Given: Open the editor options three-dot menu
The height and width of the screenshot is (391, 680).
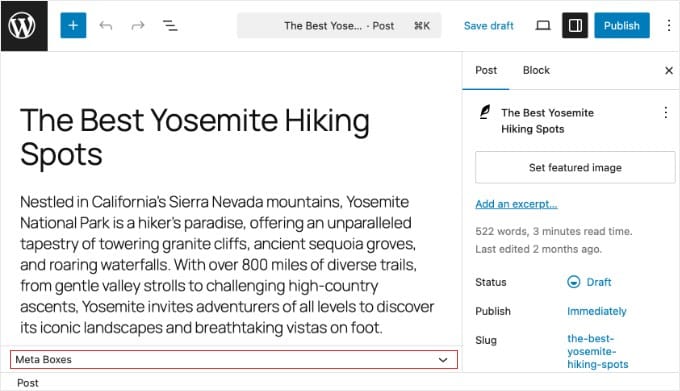Looking at the screenshot, I should (668, 26).
